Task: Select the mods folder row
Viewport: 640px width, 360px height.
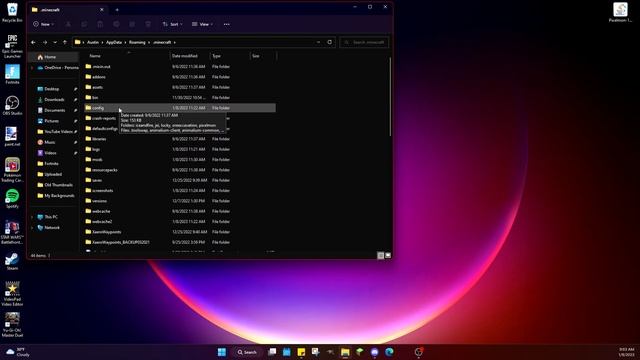Action: pyautogui.click(x=180, y=160)
